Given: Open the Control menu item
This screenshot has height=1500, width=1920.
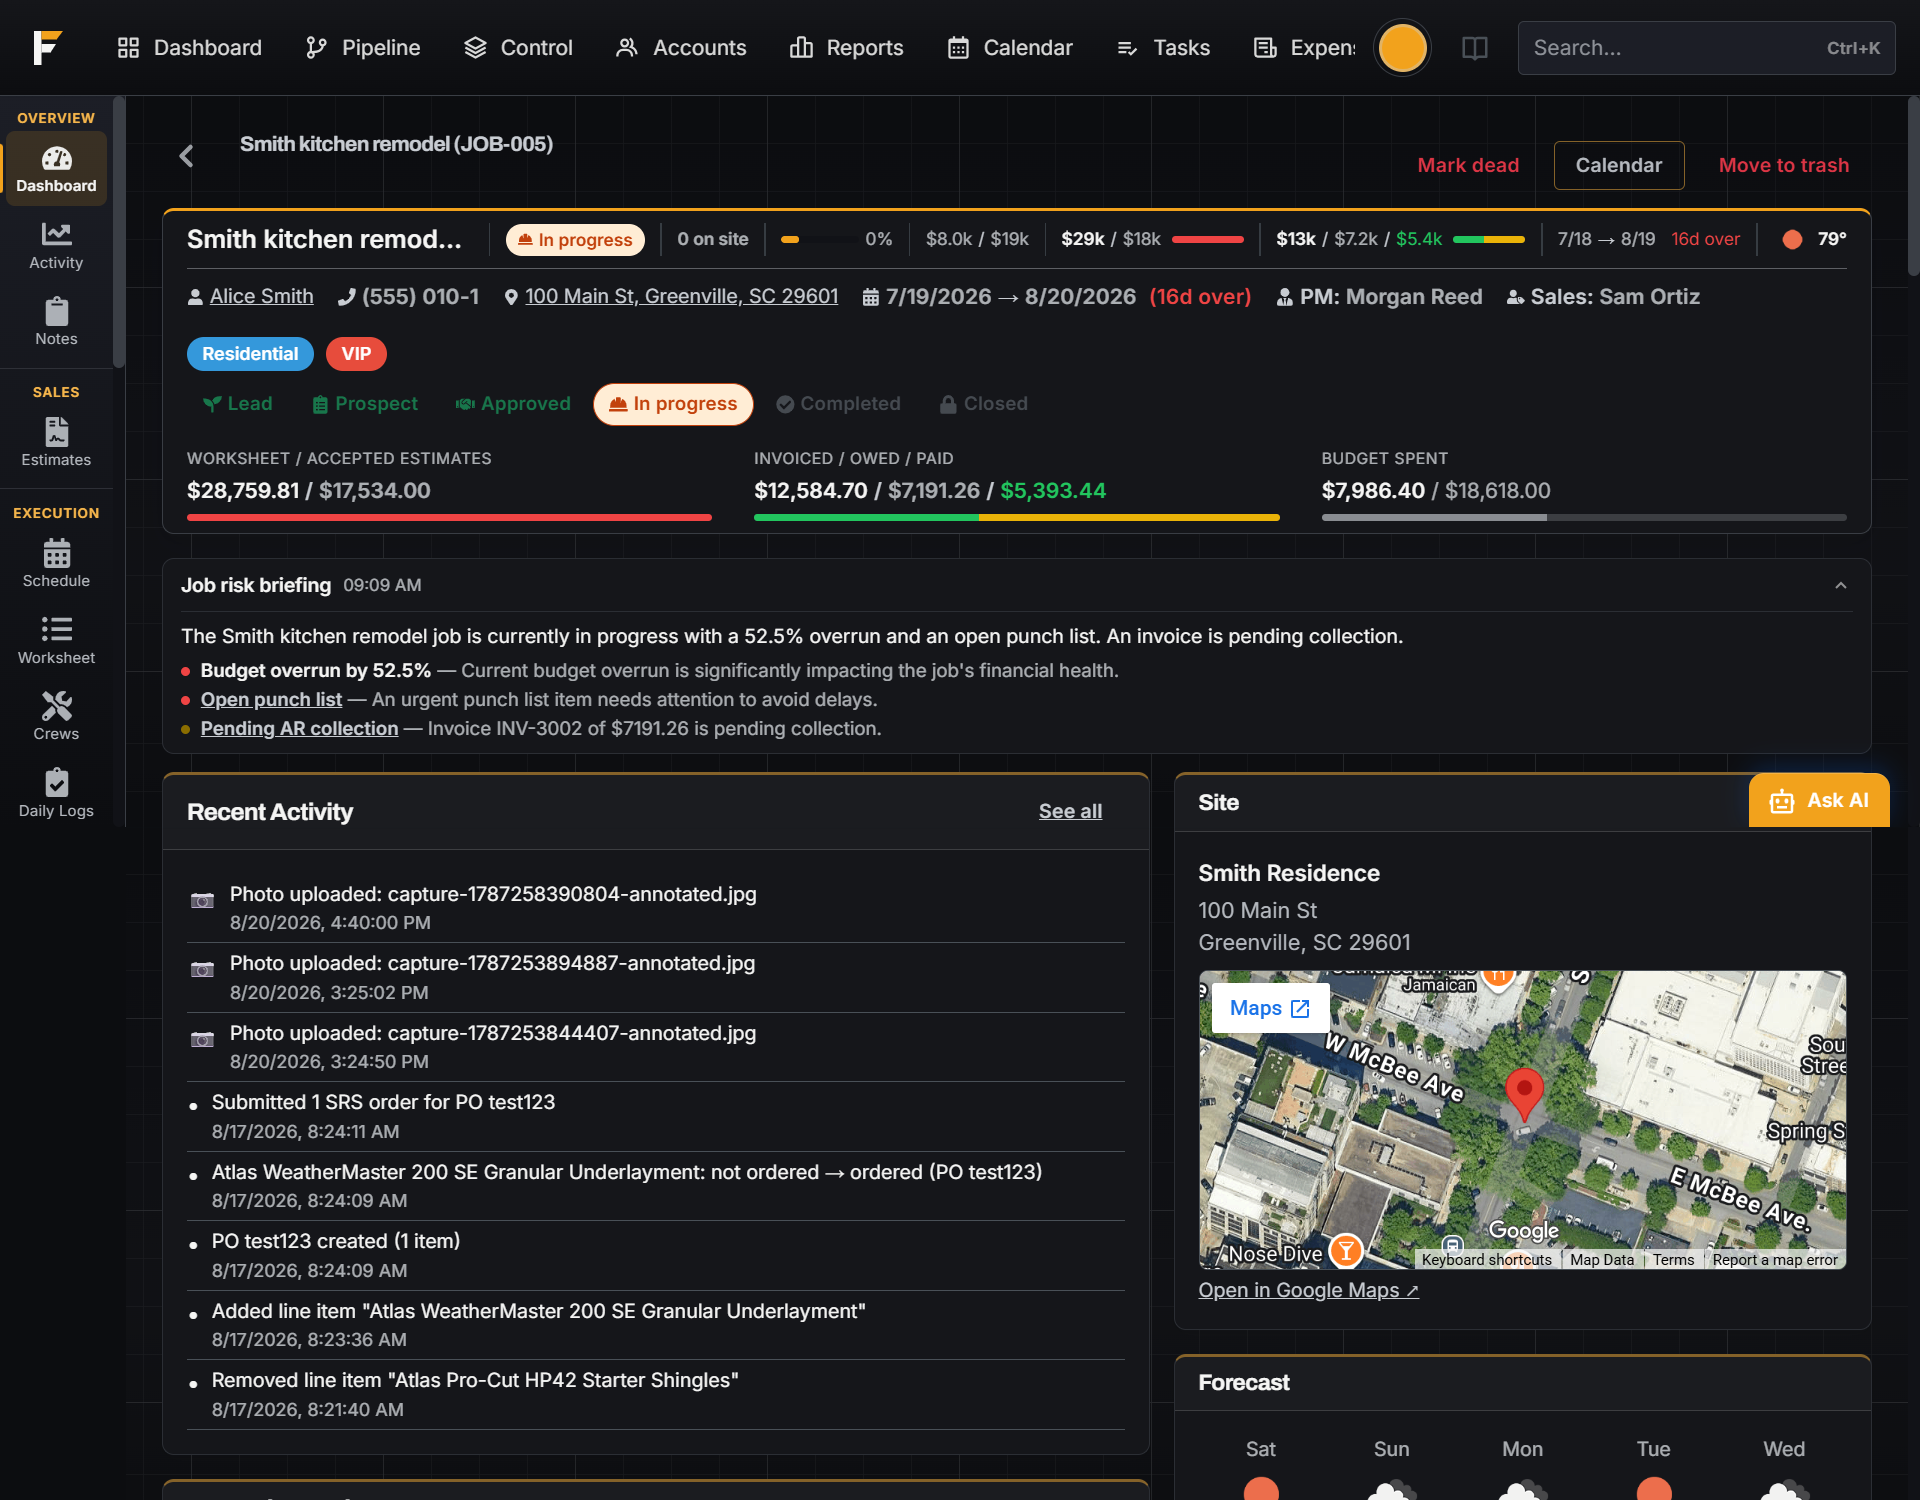Looking at the screenshot, I should (x=518, y=47).
